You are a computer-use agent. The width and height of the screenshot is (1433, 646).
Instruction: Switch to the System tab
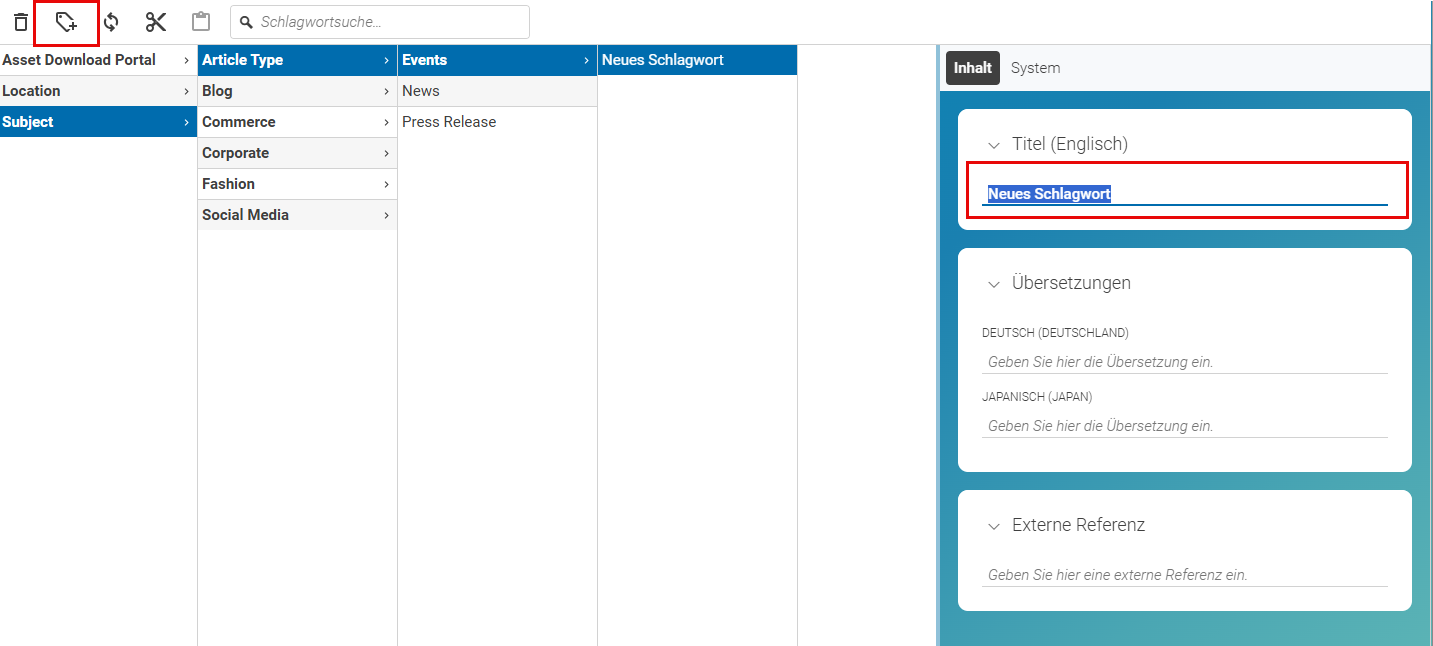pos(1035,68)
